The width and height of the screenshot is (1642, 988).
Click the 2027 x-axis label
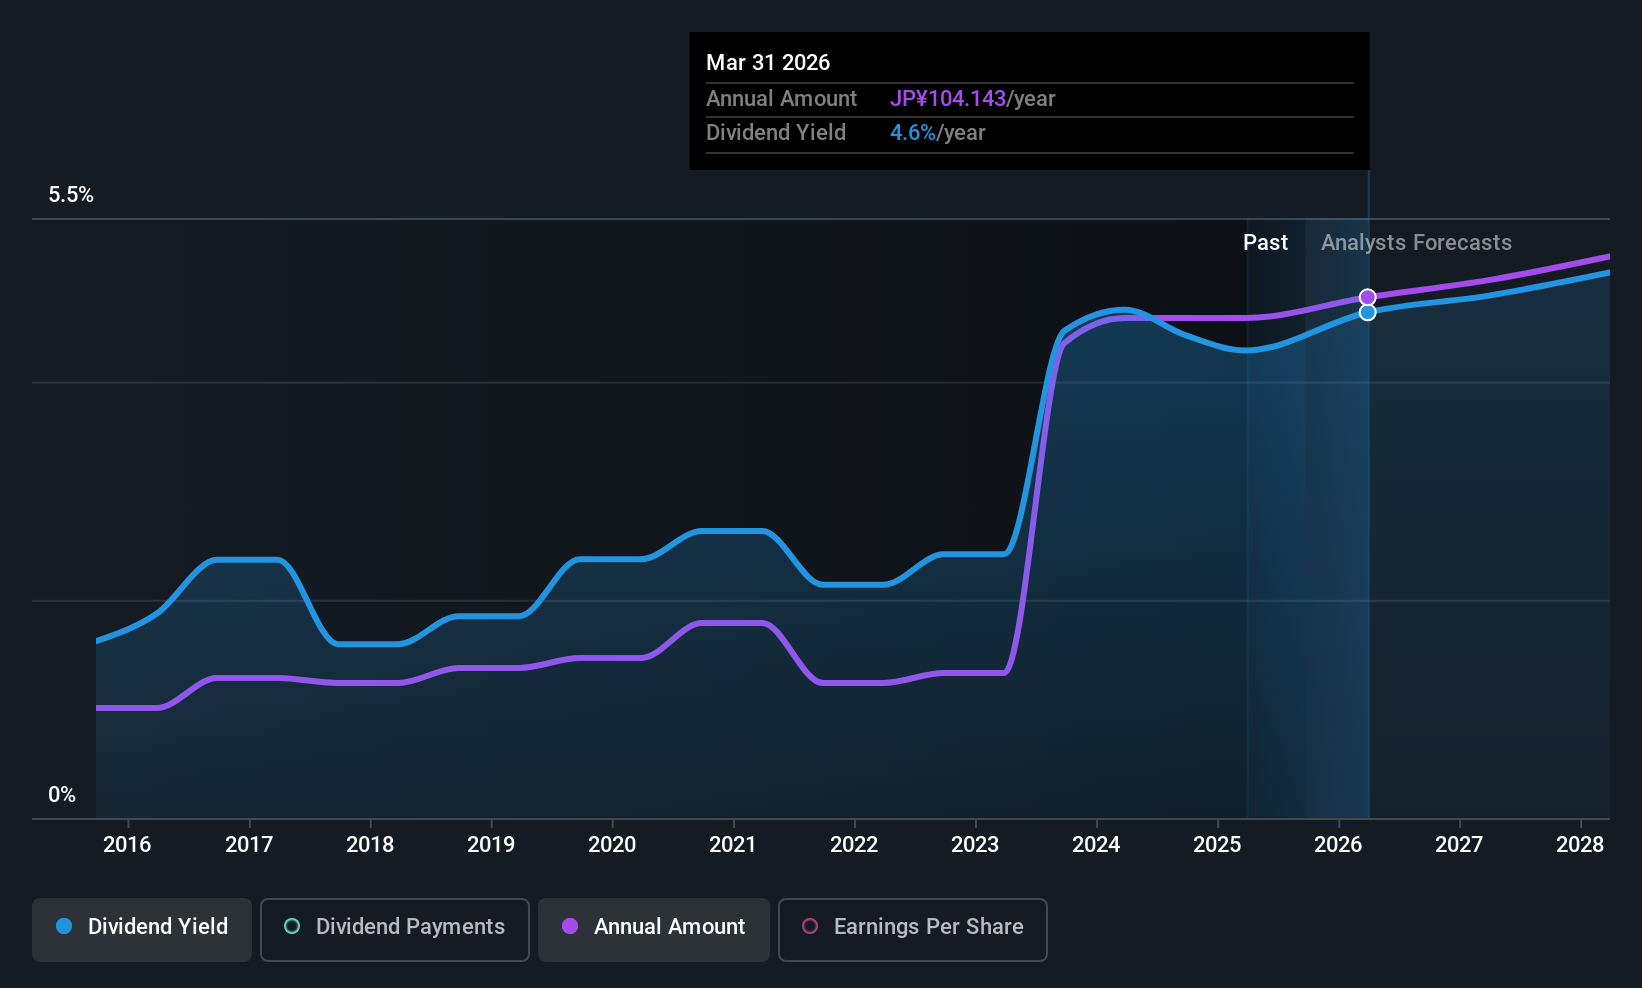(1459, 845)
